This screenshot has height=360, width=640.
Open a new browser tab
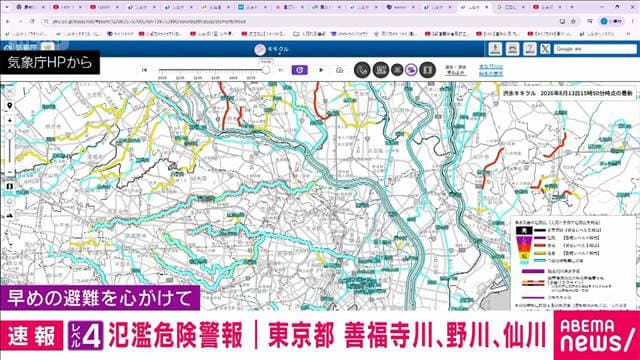coord(572,7)
